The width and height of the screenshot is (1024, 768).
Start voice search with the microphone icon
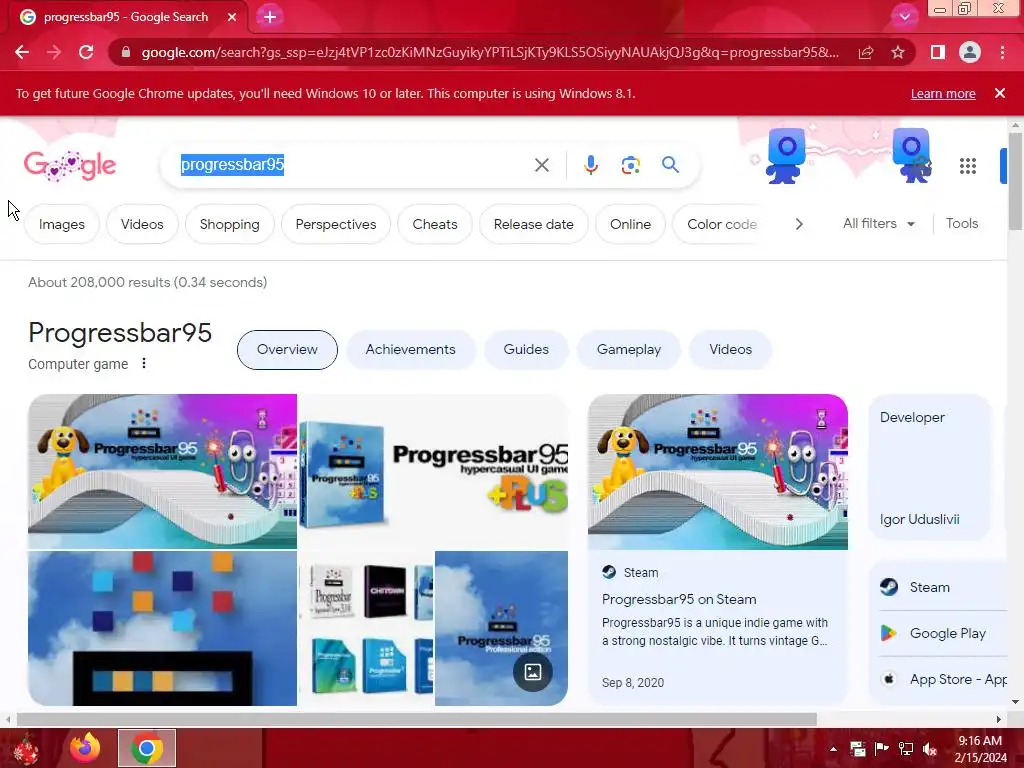pyautogui.click(x=590, y=165)
